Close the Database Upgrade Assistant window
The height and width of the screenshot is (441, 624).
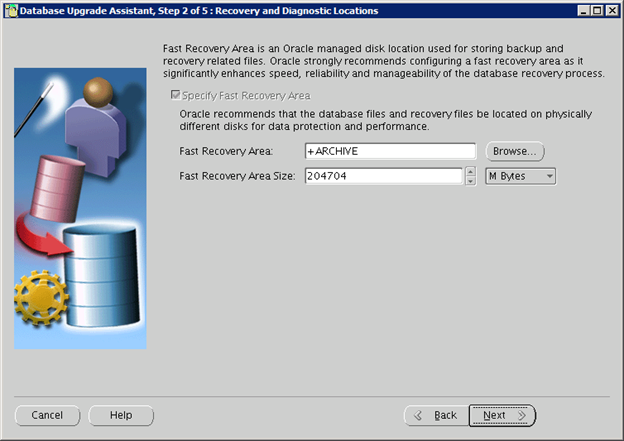coord(612,11)
